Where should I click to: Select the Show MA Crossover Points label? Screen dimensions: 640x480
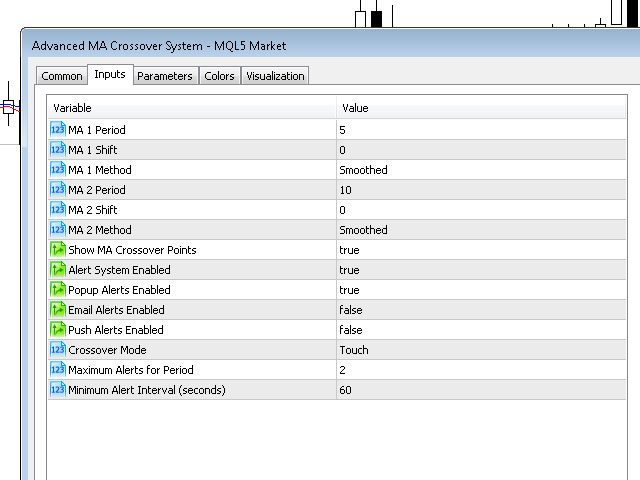tap(132, 250)
